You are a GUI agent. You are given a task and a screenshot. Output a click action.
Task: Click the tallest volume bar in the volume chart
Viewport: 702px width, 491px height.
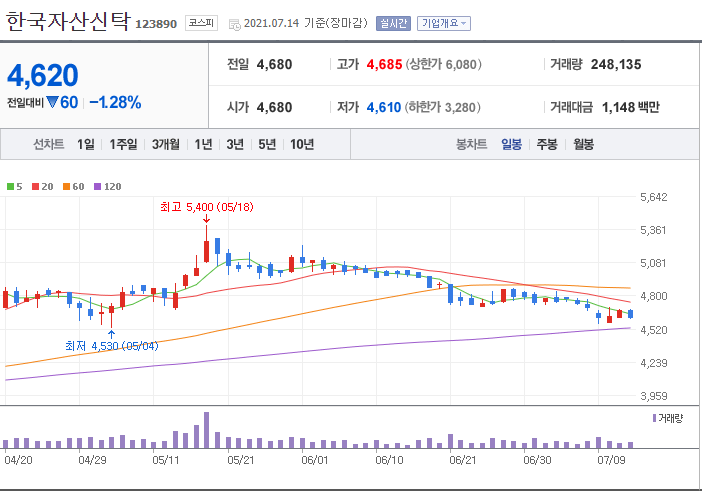click(206, 430)
